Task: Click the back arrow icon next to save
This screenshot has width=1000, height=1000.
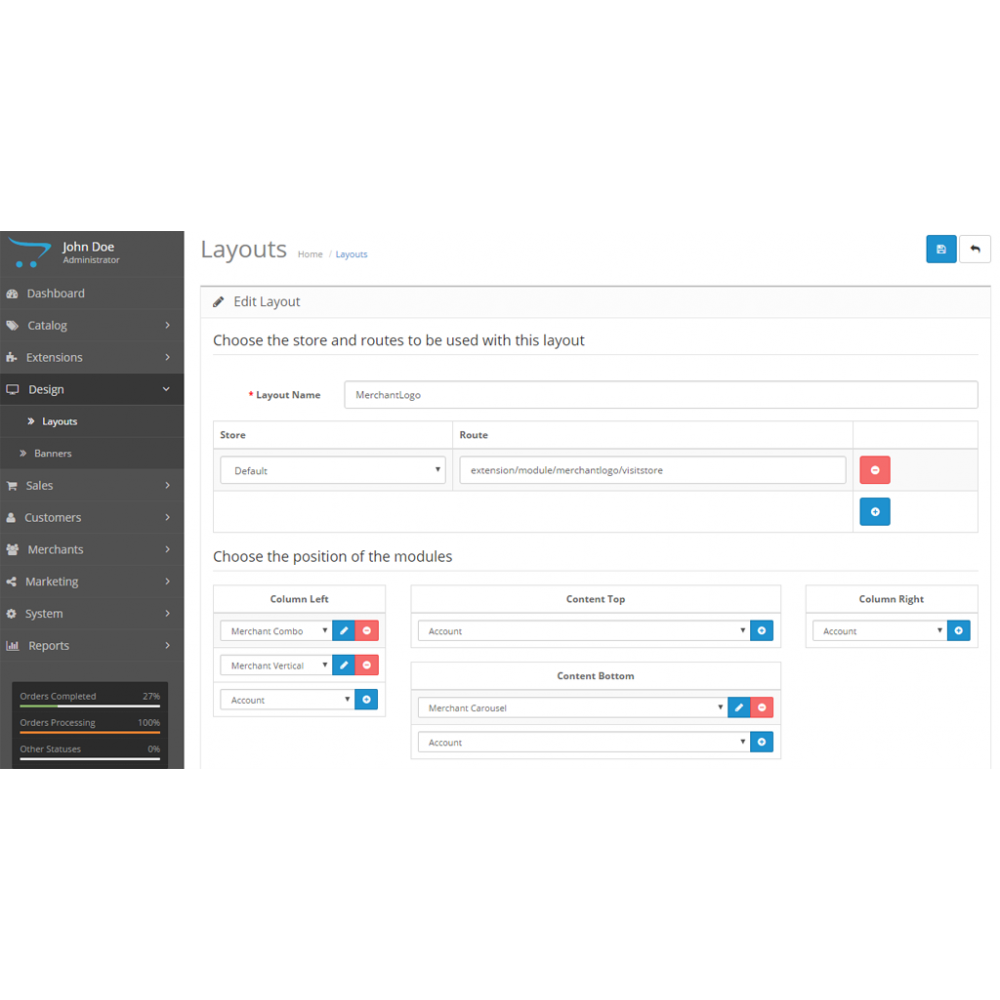Action: (975, 249)
